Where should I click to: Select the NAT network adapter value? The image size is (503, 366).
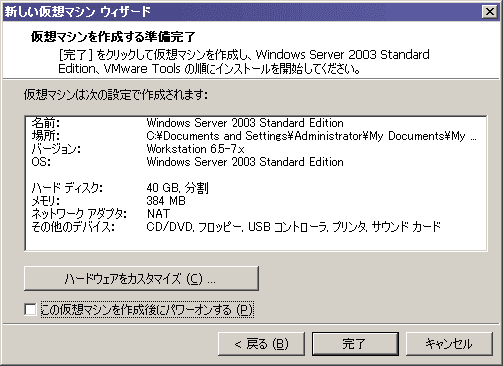click(158, 214)
